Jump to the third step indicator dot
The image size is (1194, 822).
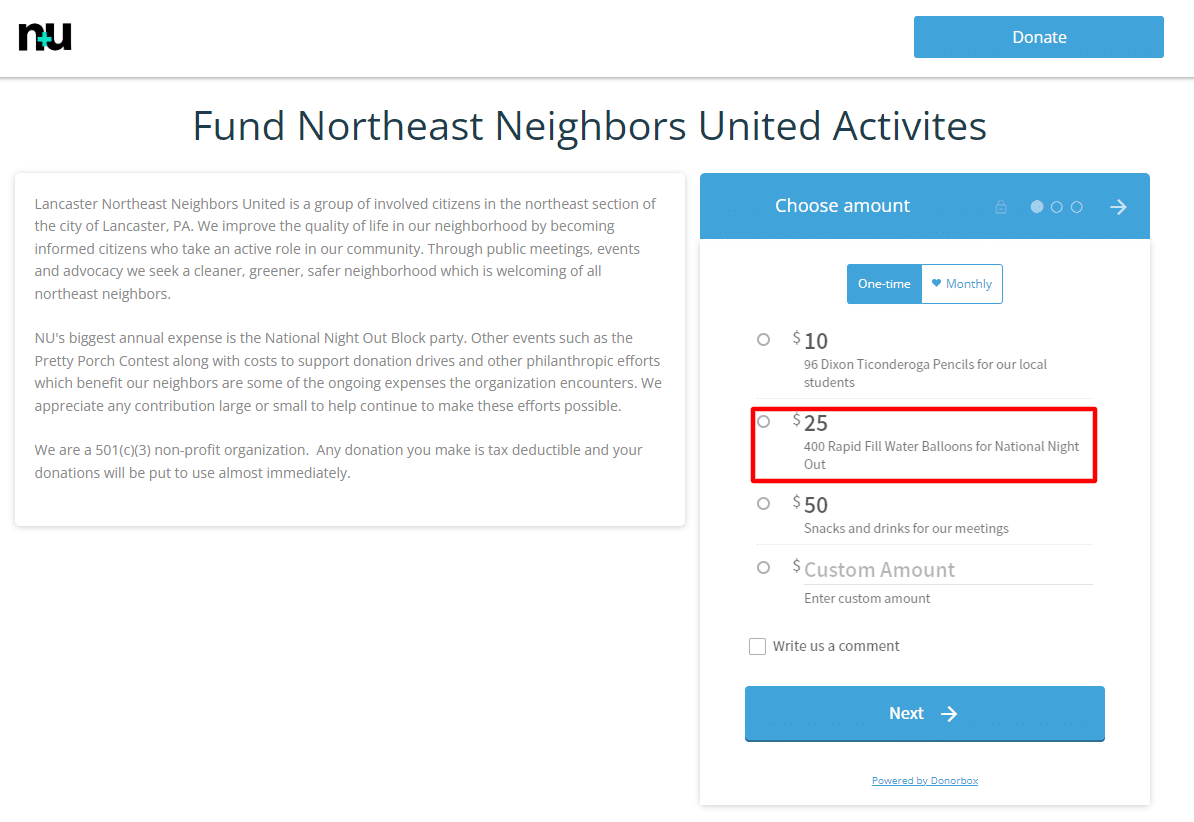(x=1077, y=207)
